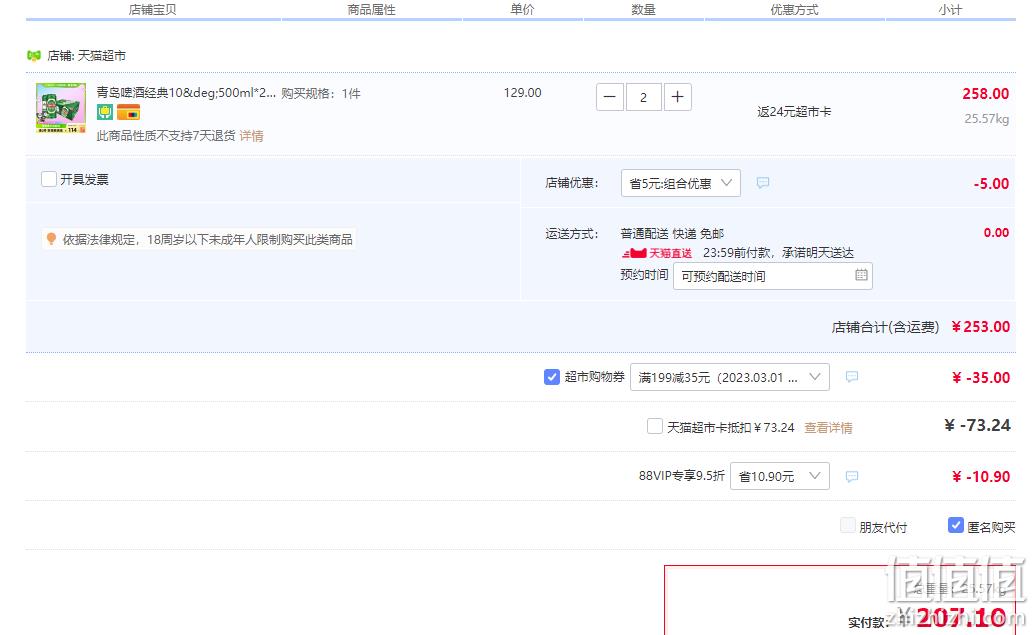The height and width of the screenshot is (635, 1035).
Task: Uncheck the 超市购物券 coupon checkbox
Action: (552, 377)
